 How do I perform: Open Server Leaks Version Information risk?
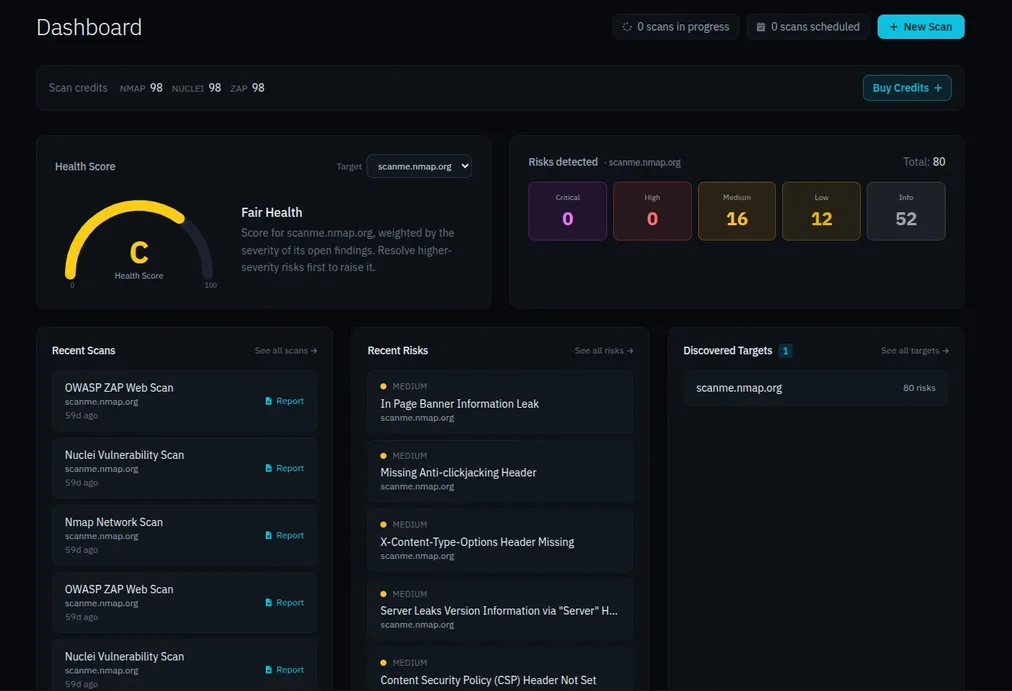(x=500, y=608)
